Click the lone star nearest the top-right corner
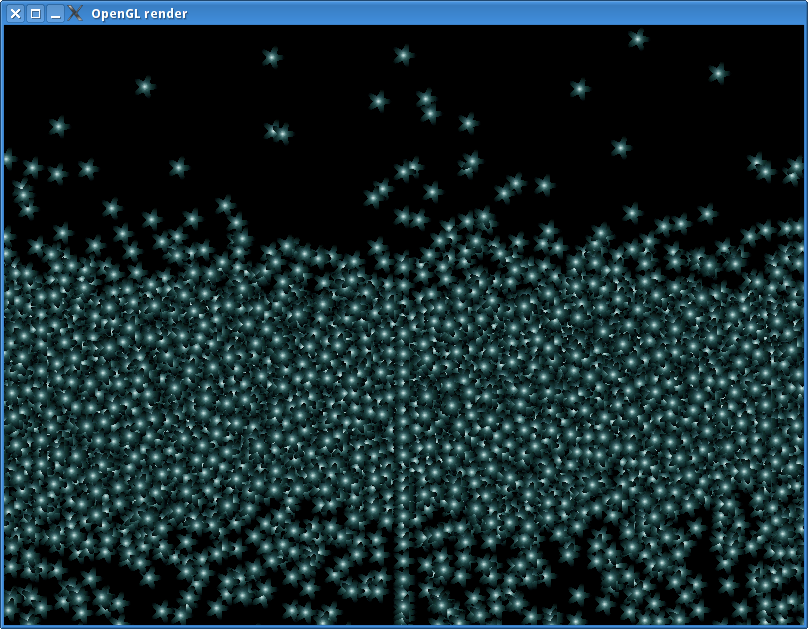The width and height of the screenshot is (808, 629). (717, 73)
